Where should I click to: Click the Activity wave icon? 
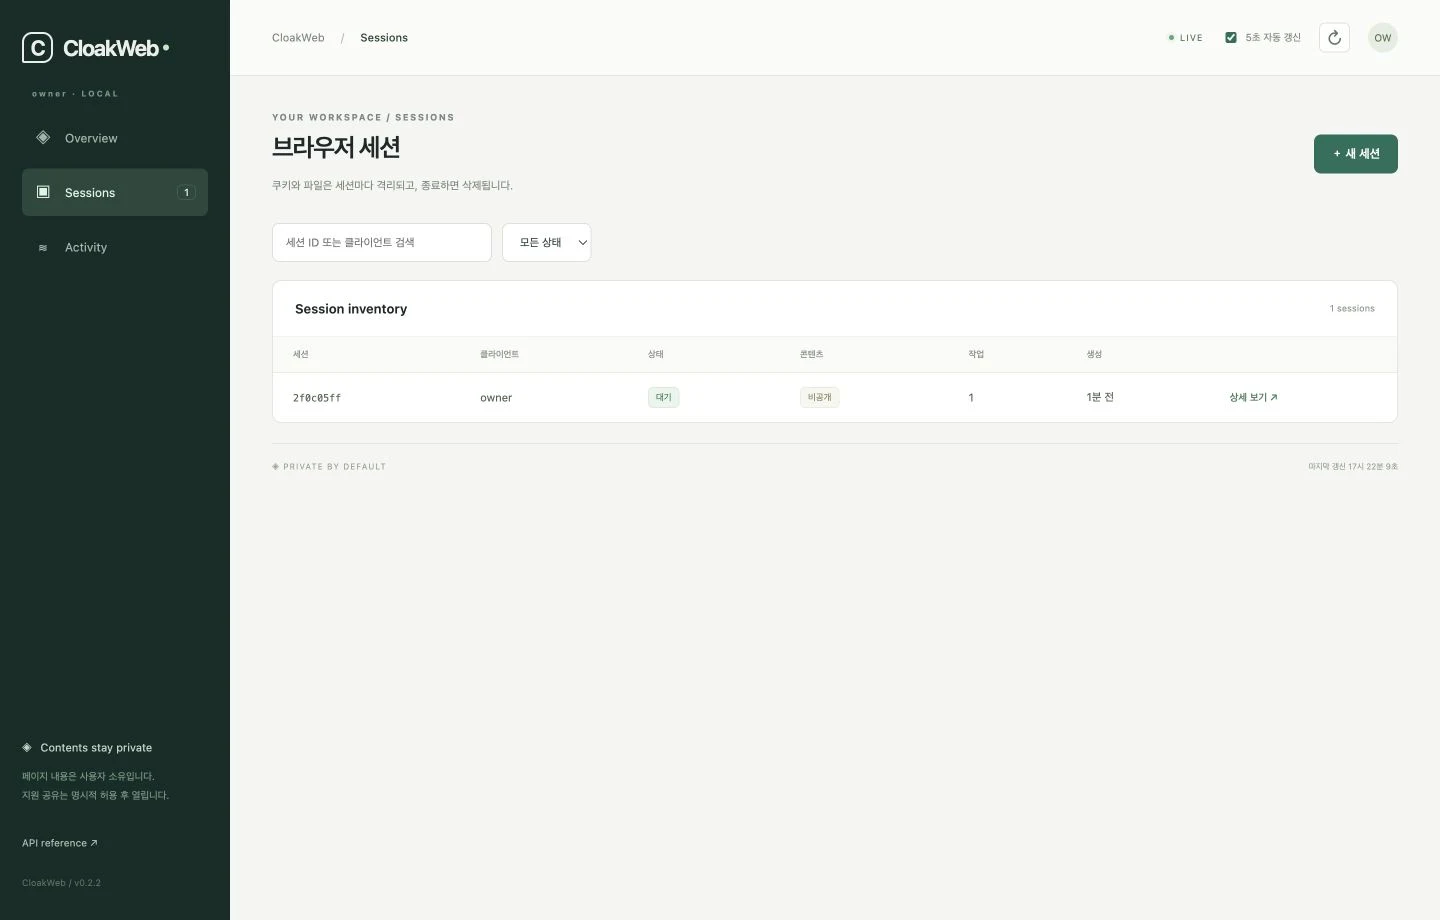[43, 248]
